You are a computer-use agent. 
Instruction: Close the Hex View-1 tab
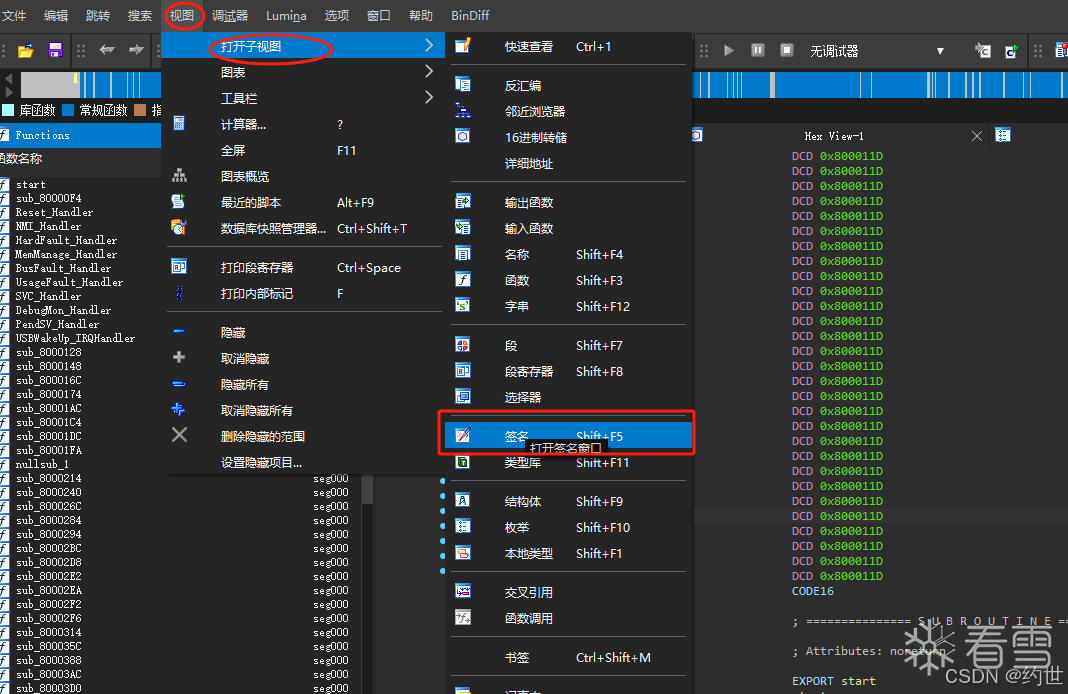point(977,136)
